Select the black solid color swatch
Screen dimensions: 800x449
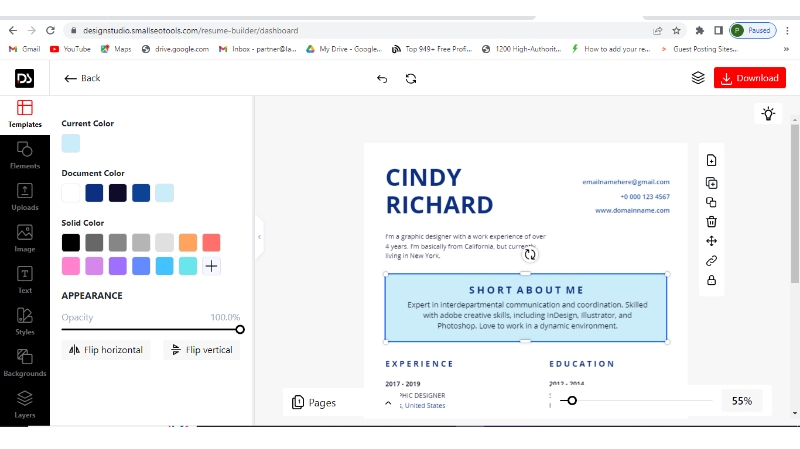coord(71,243)
